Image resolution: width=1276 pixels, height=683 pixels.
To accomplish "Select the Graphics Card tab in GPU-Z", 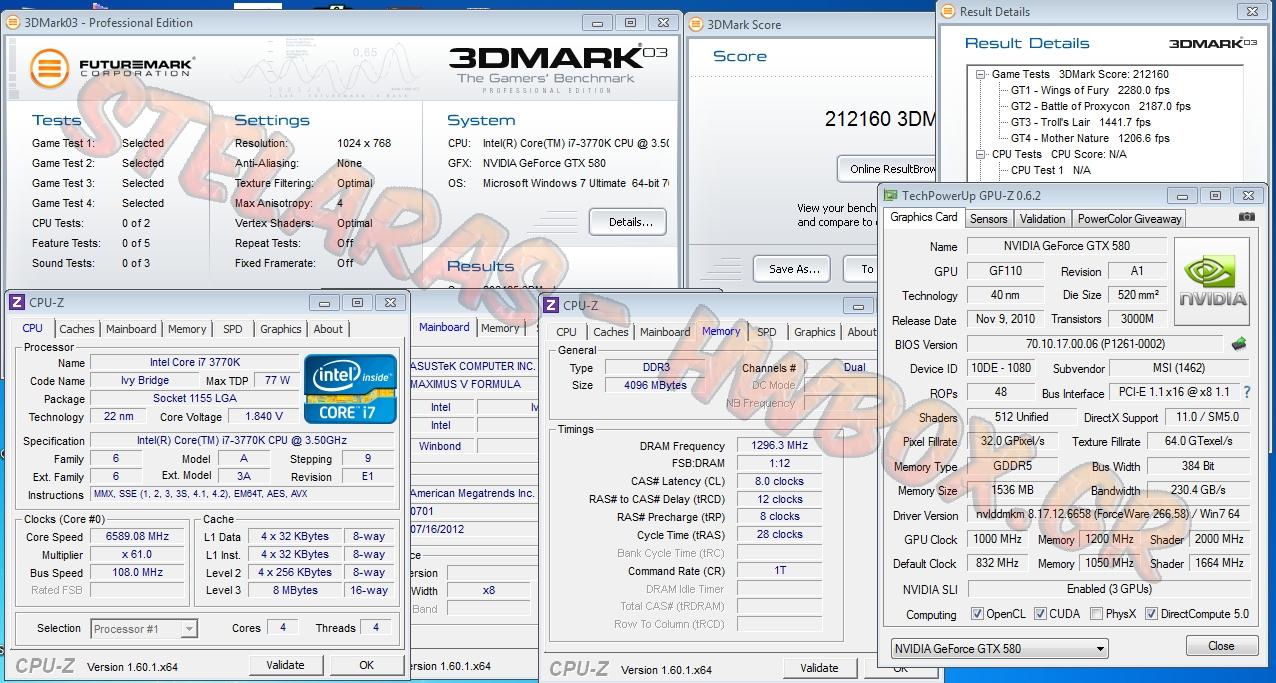I will click(924, 217).
